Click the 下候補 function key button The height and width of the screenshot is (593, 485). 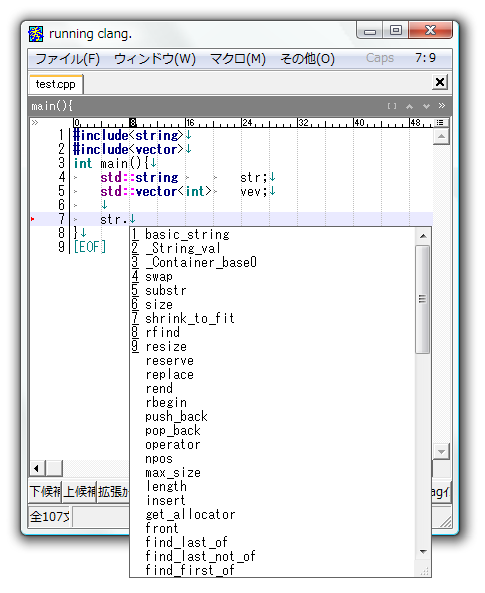point(45,492)
